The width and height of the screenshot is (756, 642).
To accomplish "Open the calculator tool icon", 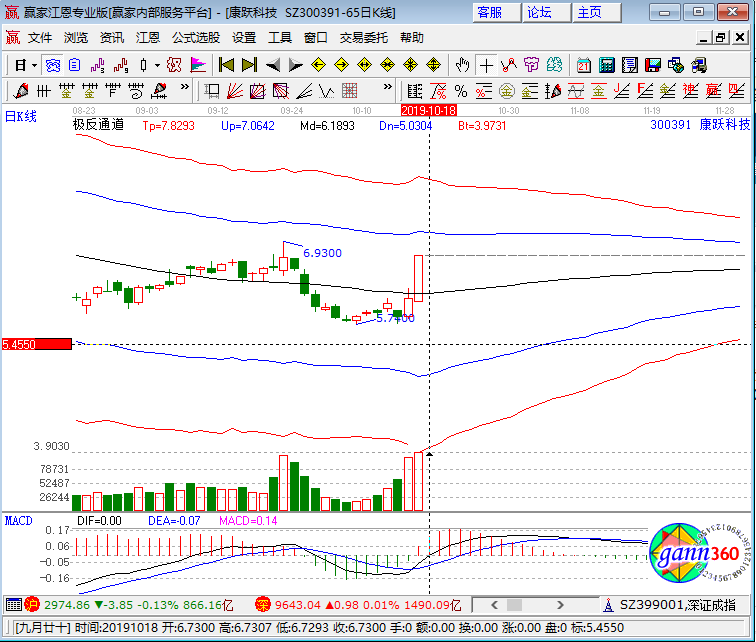I will click(607, 65).
